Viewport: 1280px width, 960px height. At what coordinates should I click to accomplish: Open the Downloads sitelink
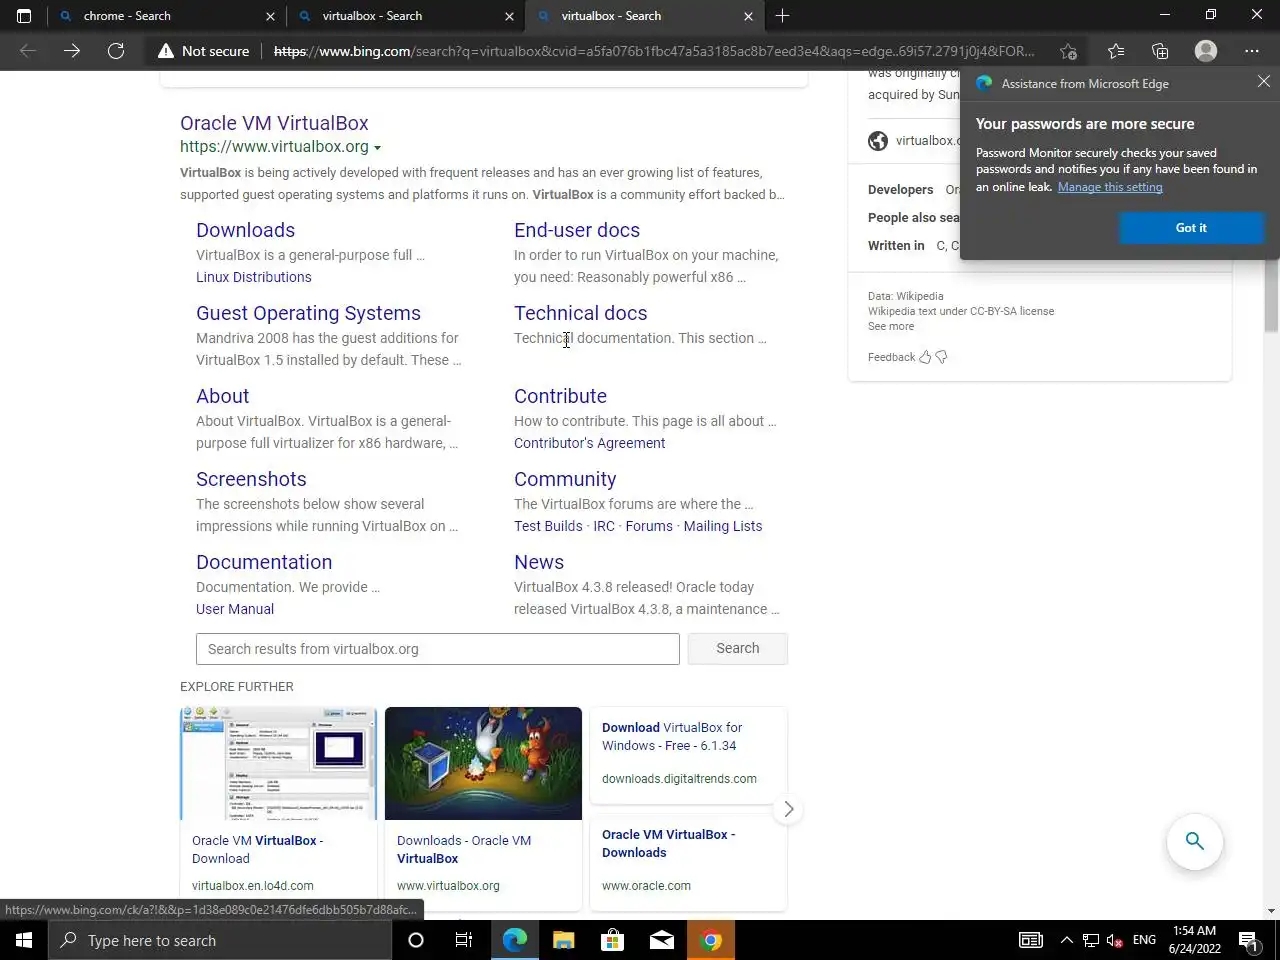pyautogui.click(x=245, y=230)
